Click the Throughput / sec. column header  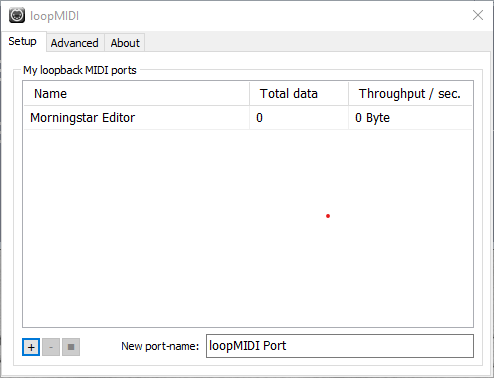point(410,94)
